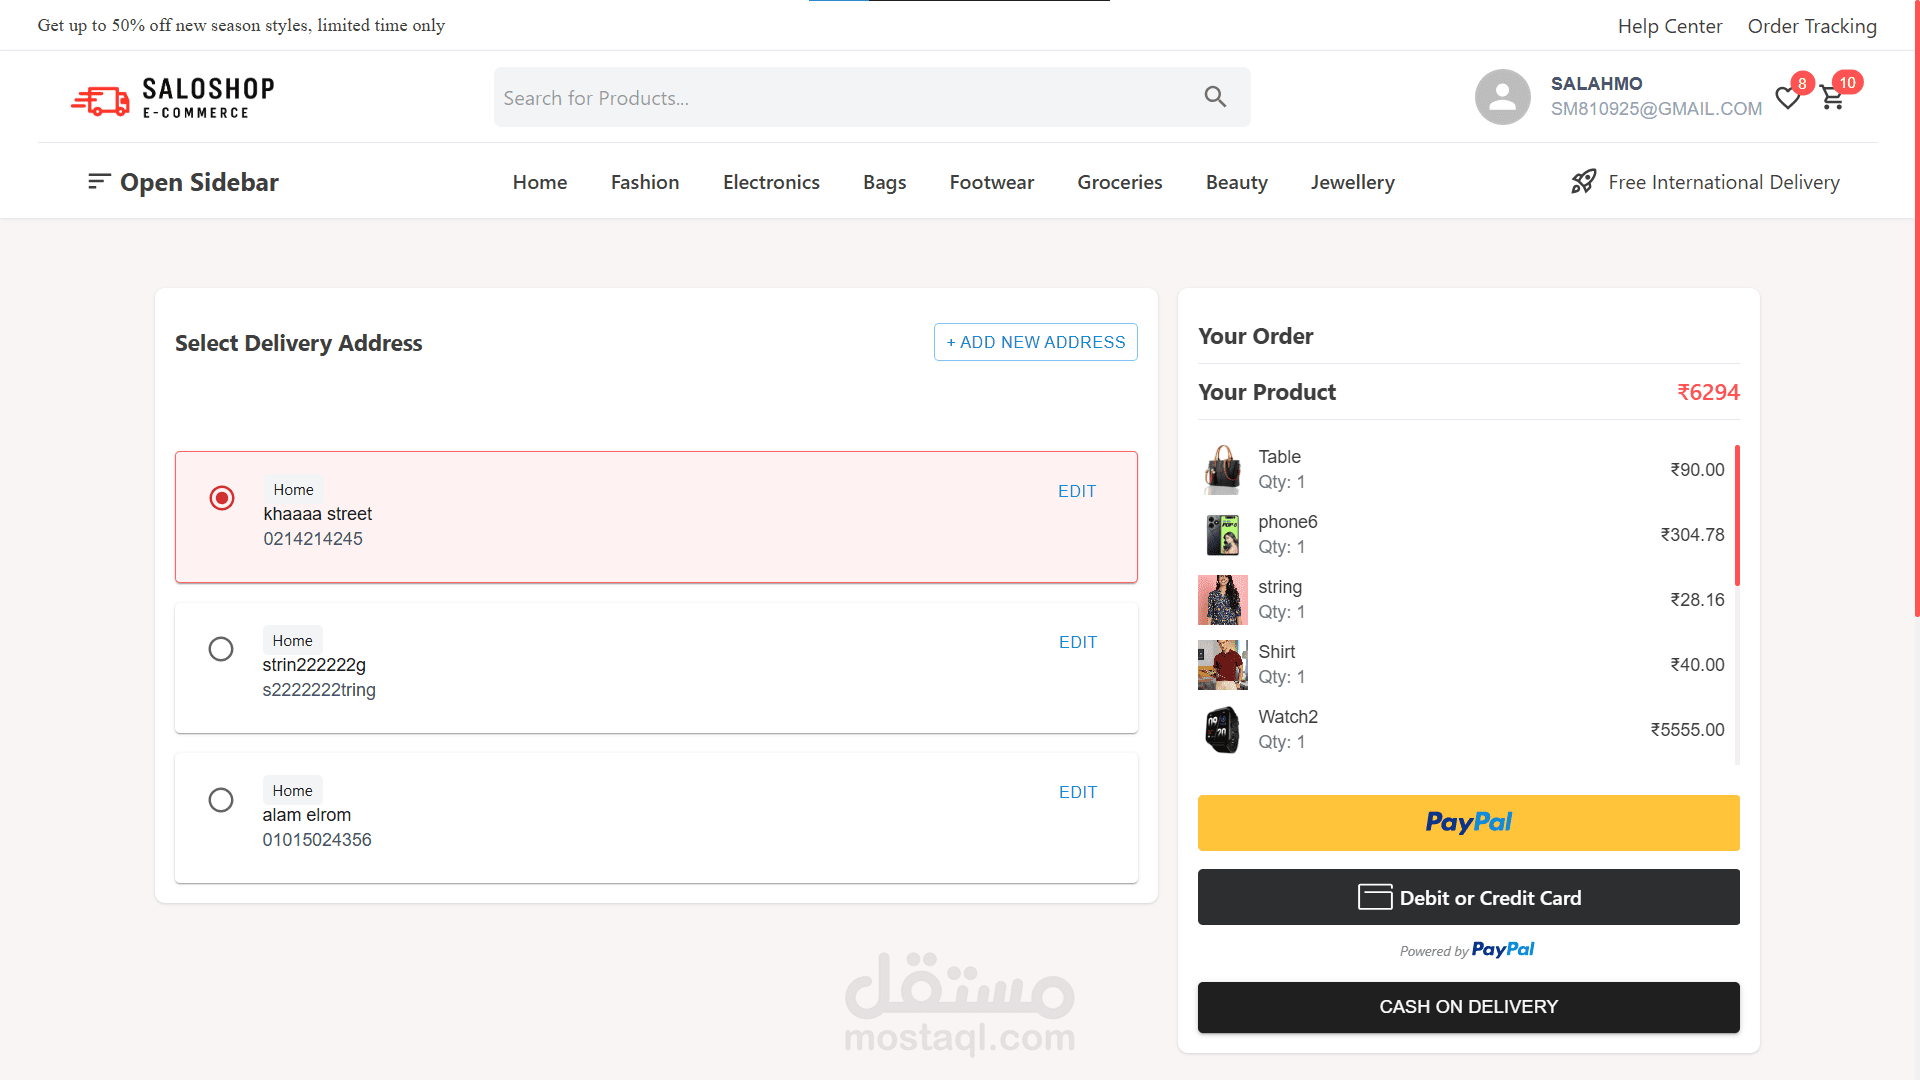Click the user avatar icon
1920x1080 pixels.
tap(1502, 97)
